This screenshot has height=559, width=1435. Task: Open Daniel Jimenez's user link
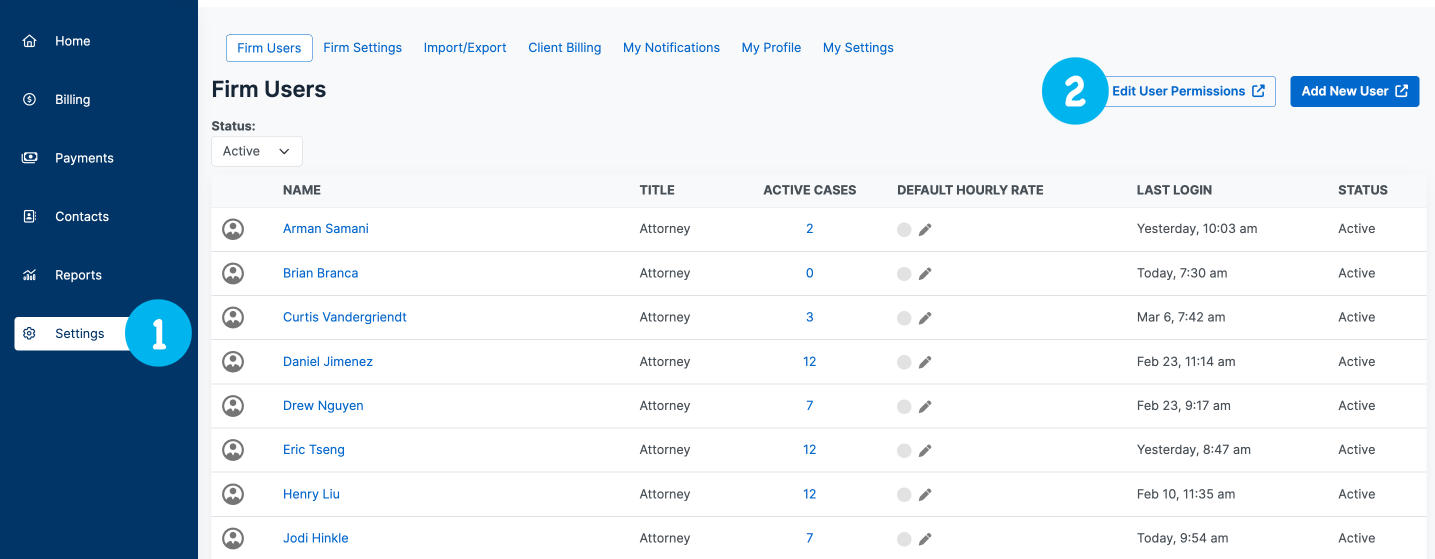(x=328, y=361)
